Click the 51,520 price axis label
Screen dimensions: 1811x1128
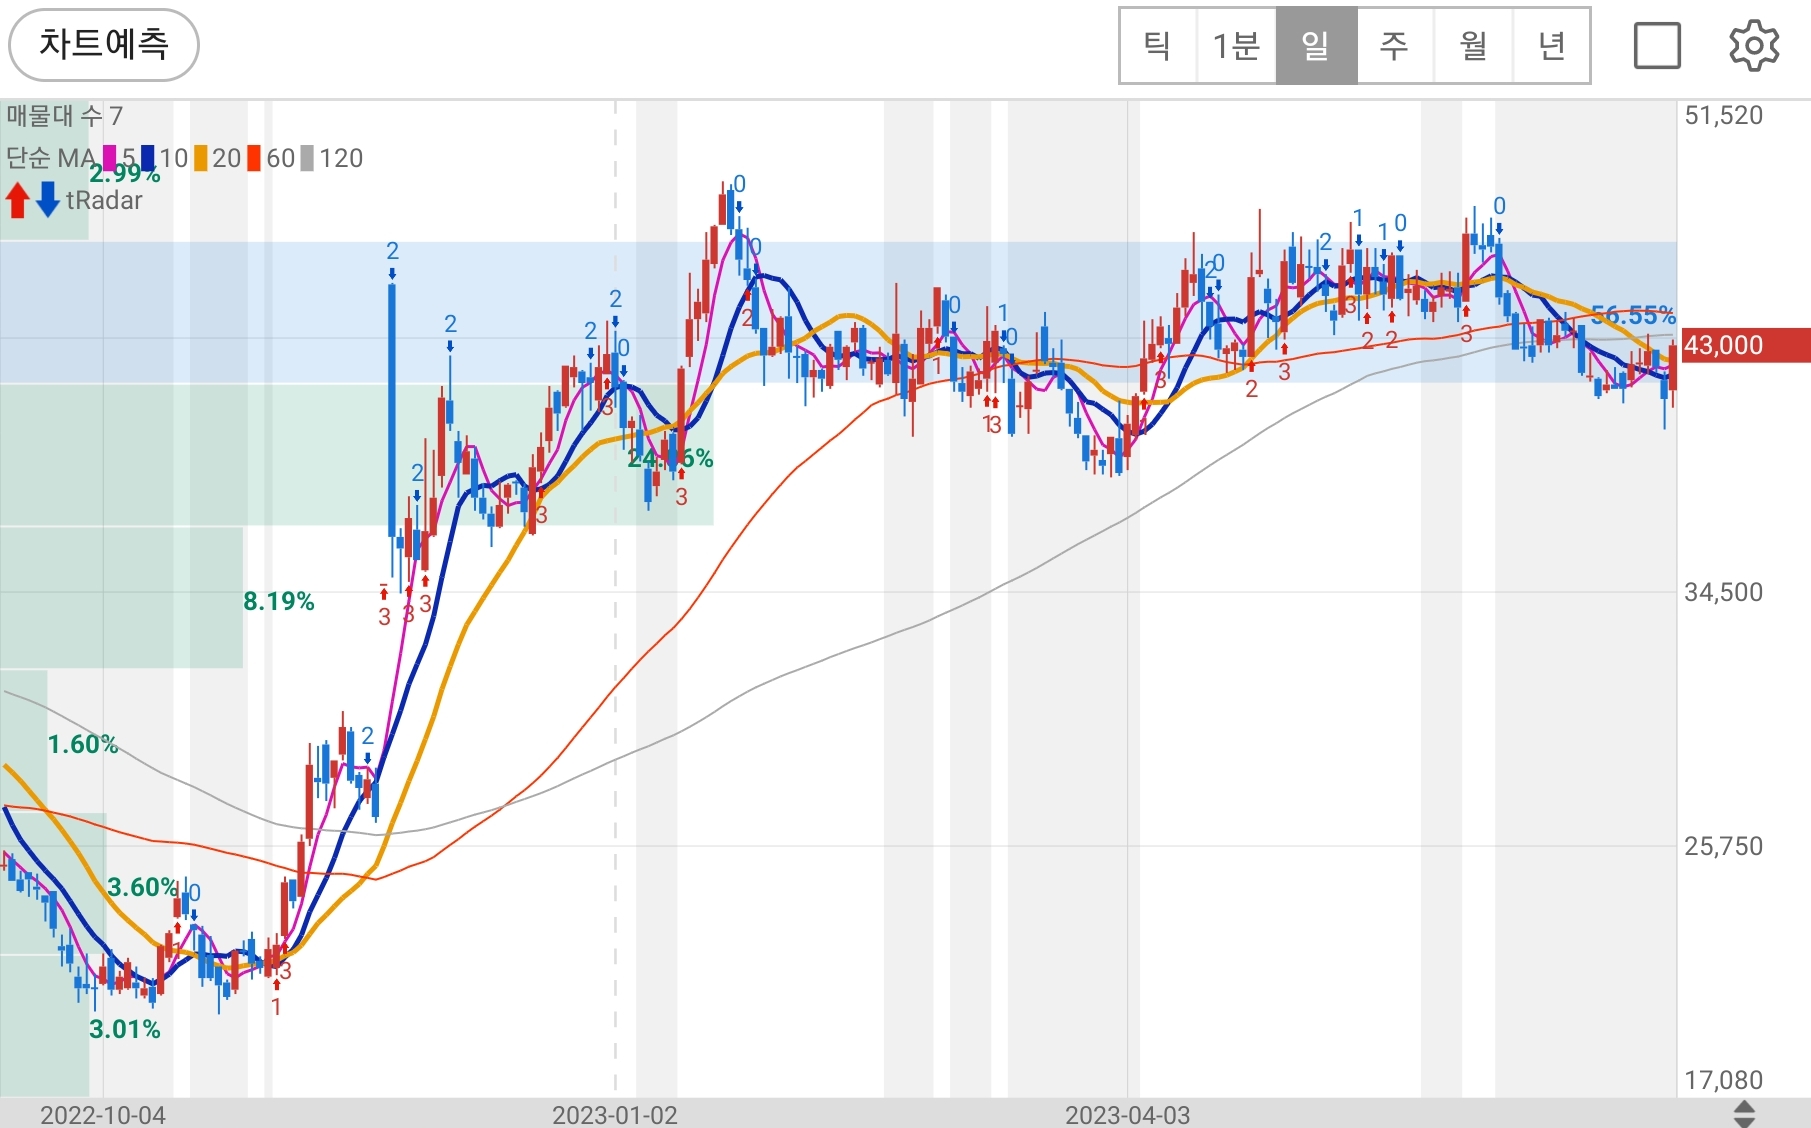[x=1724, y=115]
